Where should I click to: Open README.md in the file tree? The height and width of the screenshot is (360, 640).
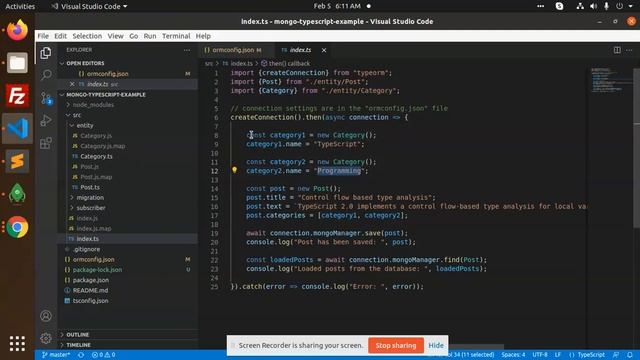click(90, 290)
